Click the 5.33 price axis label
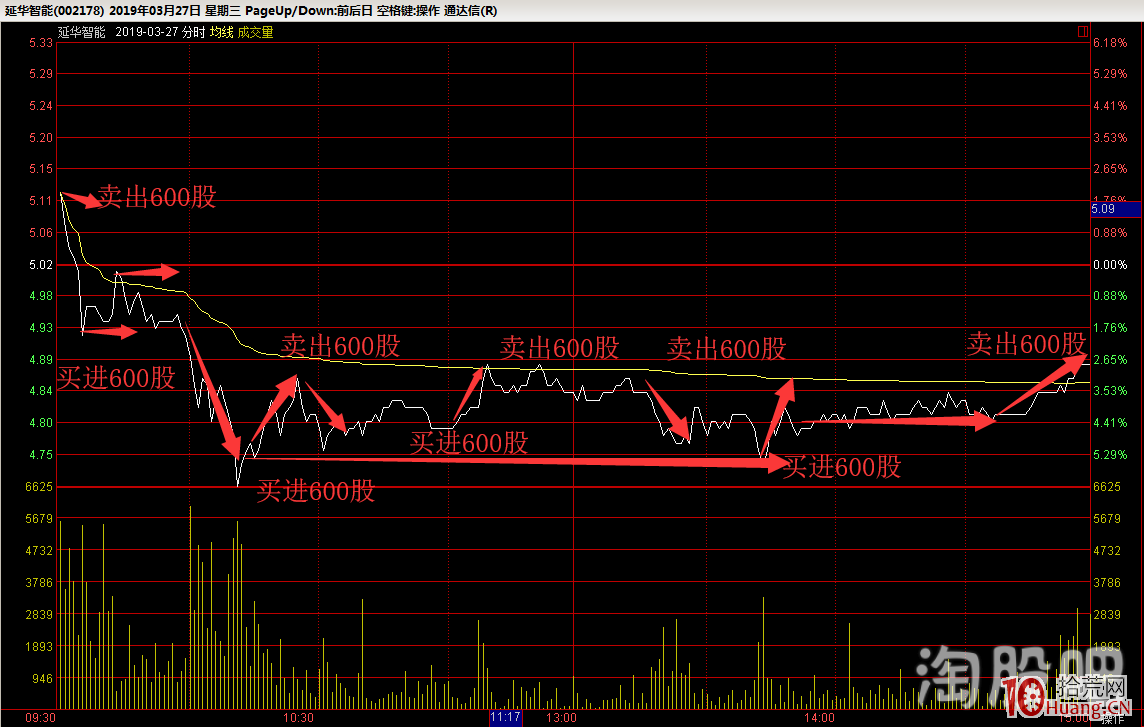This screenshot has height=727, width=1144. pos(41,43)
